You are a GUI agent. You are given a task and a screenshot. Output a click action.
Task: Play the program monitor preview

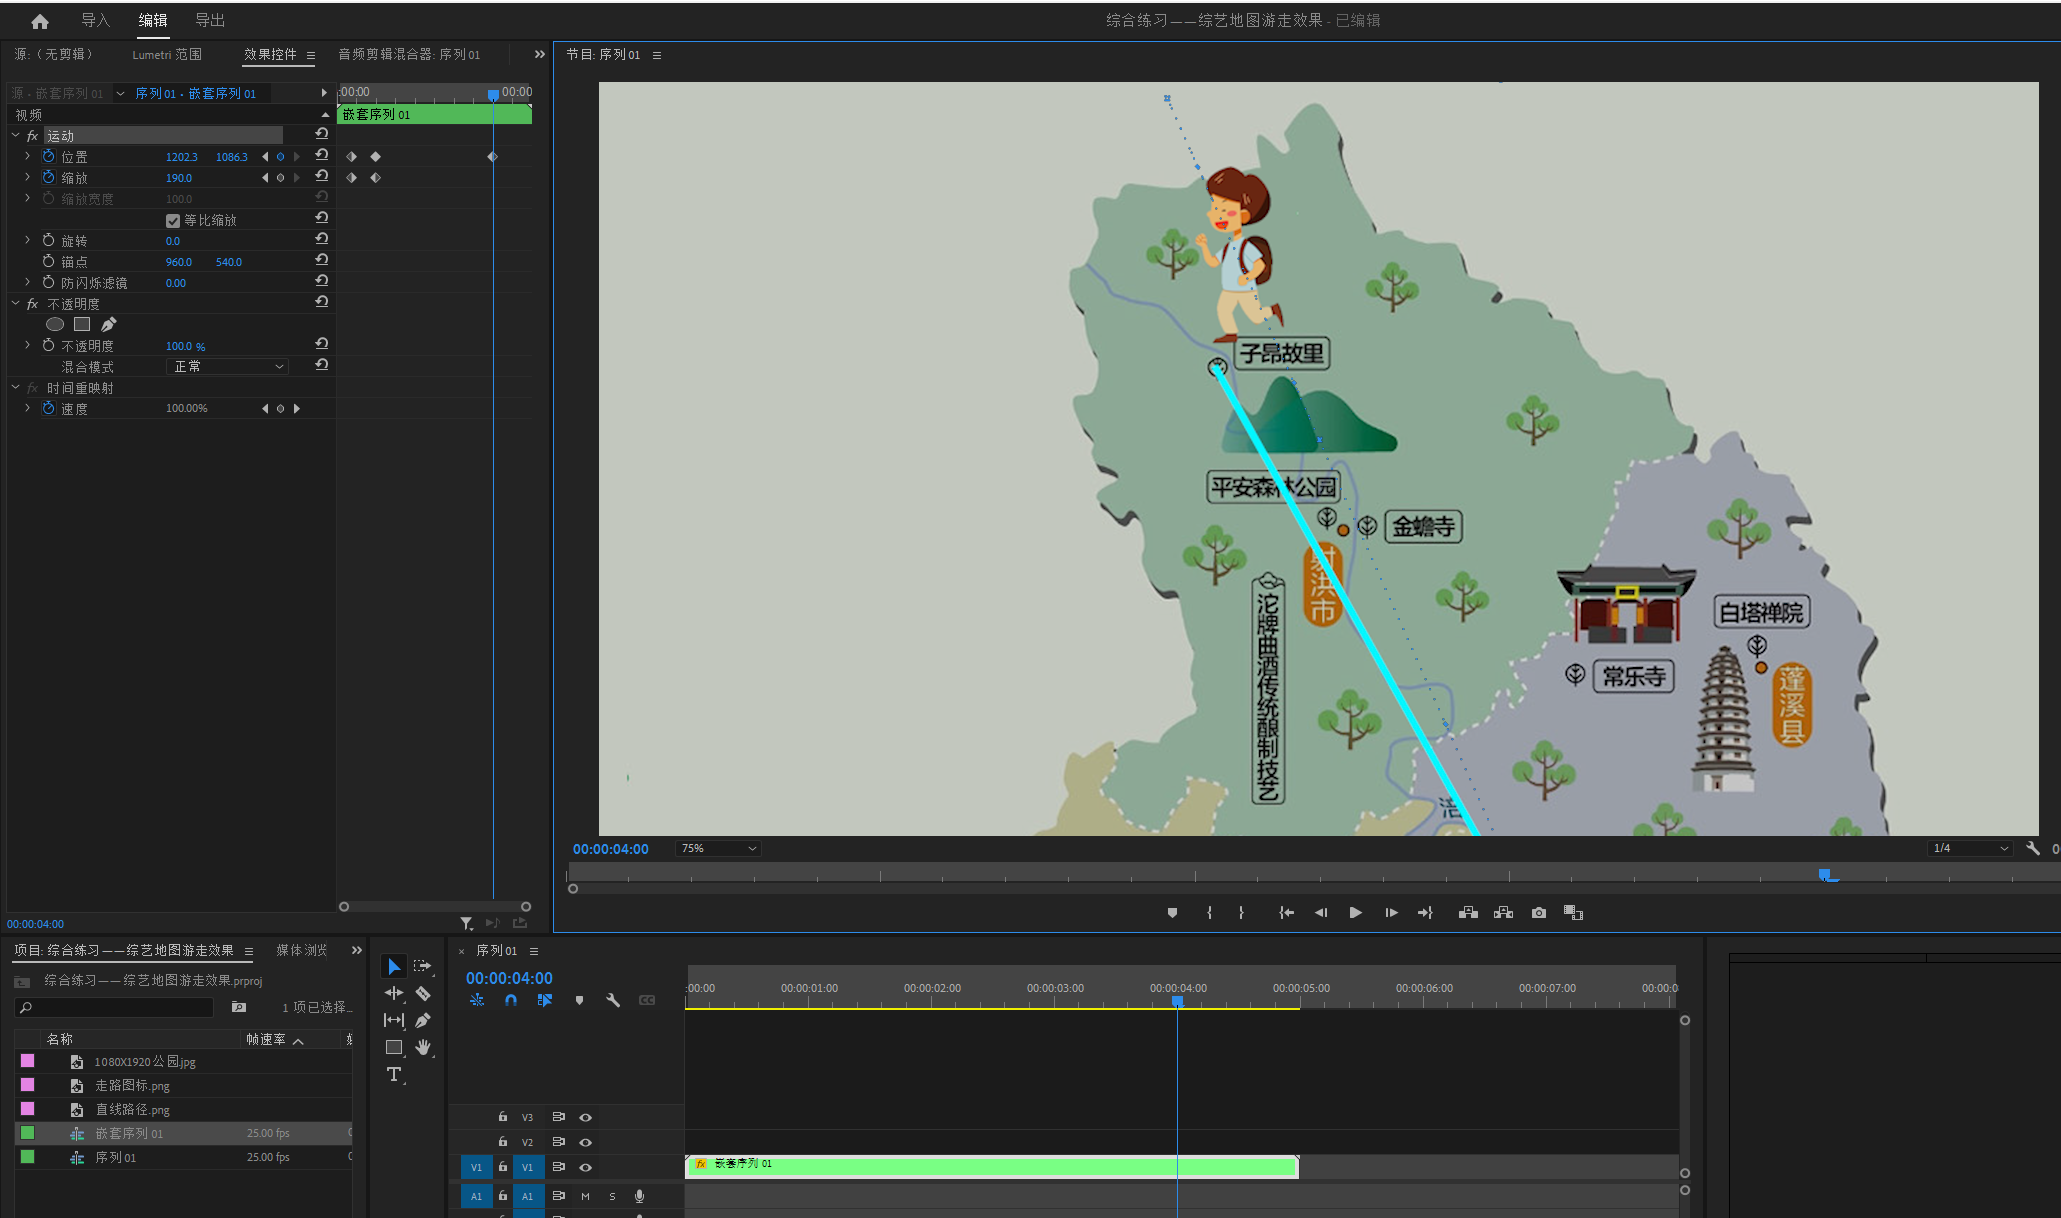(1355, 912)
